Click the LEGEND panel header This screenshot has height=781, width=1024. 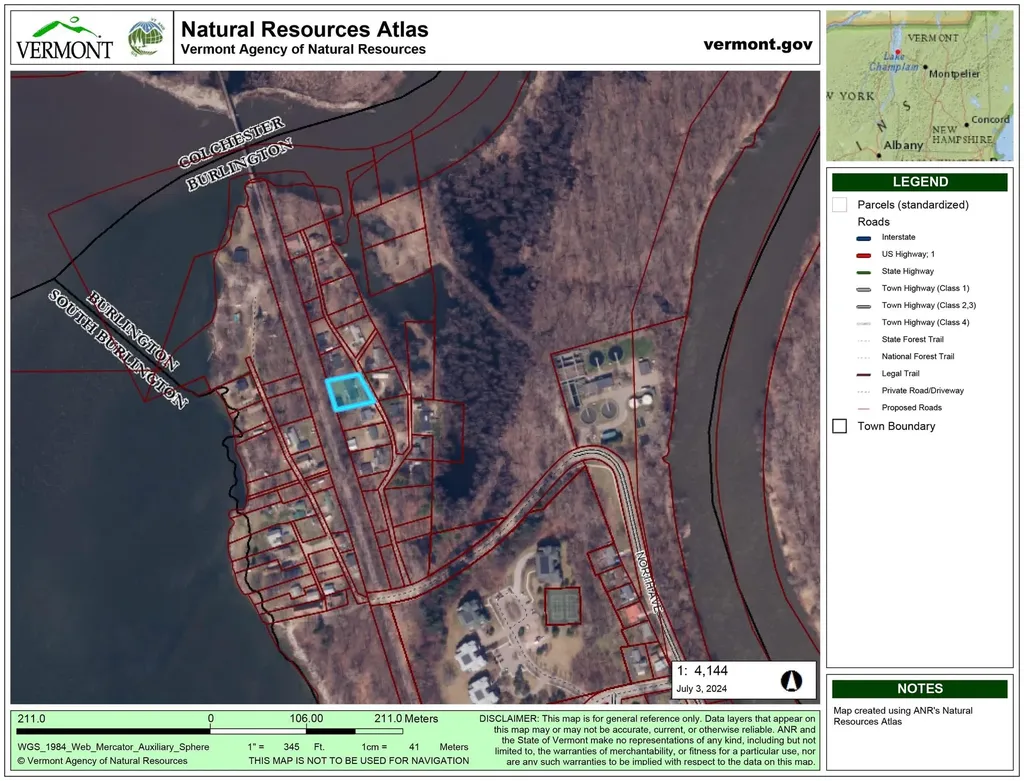click(x=919, y=182)
